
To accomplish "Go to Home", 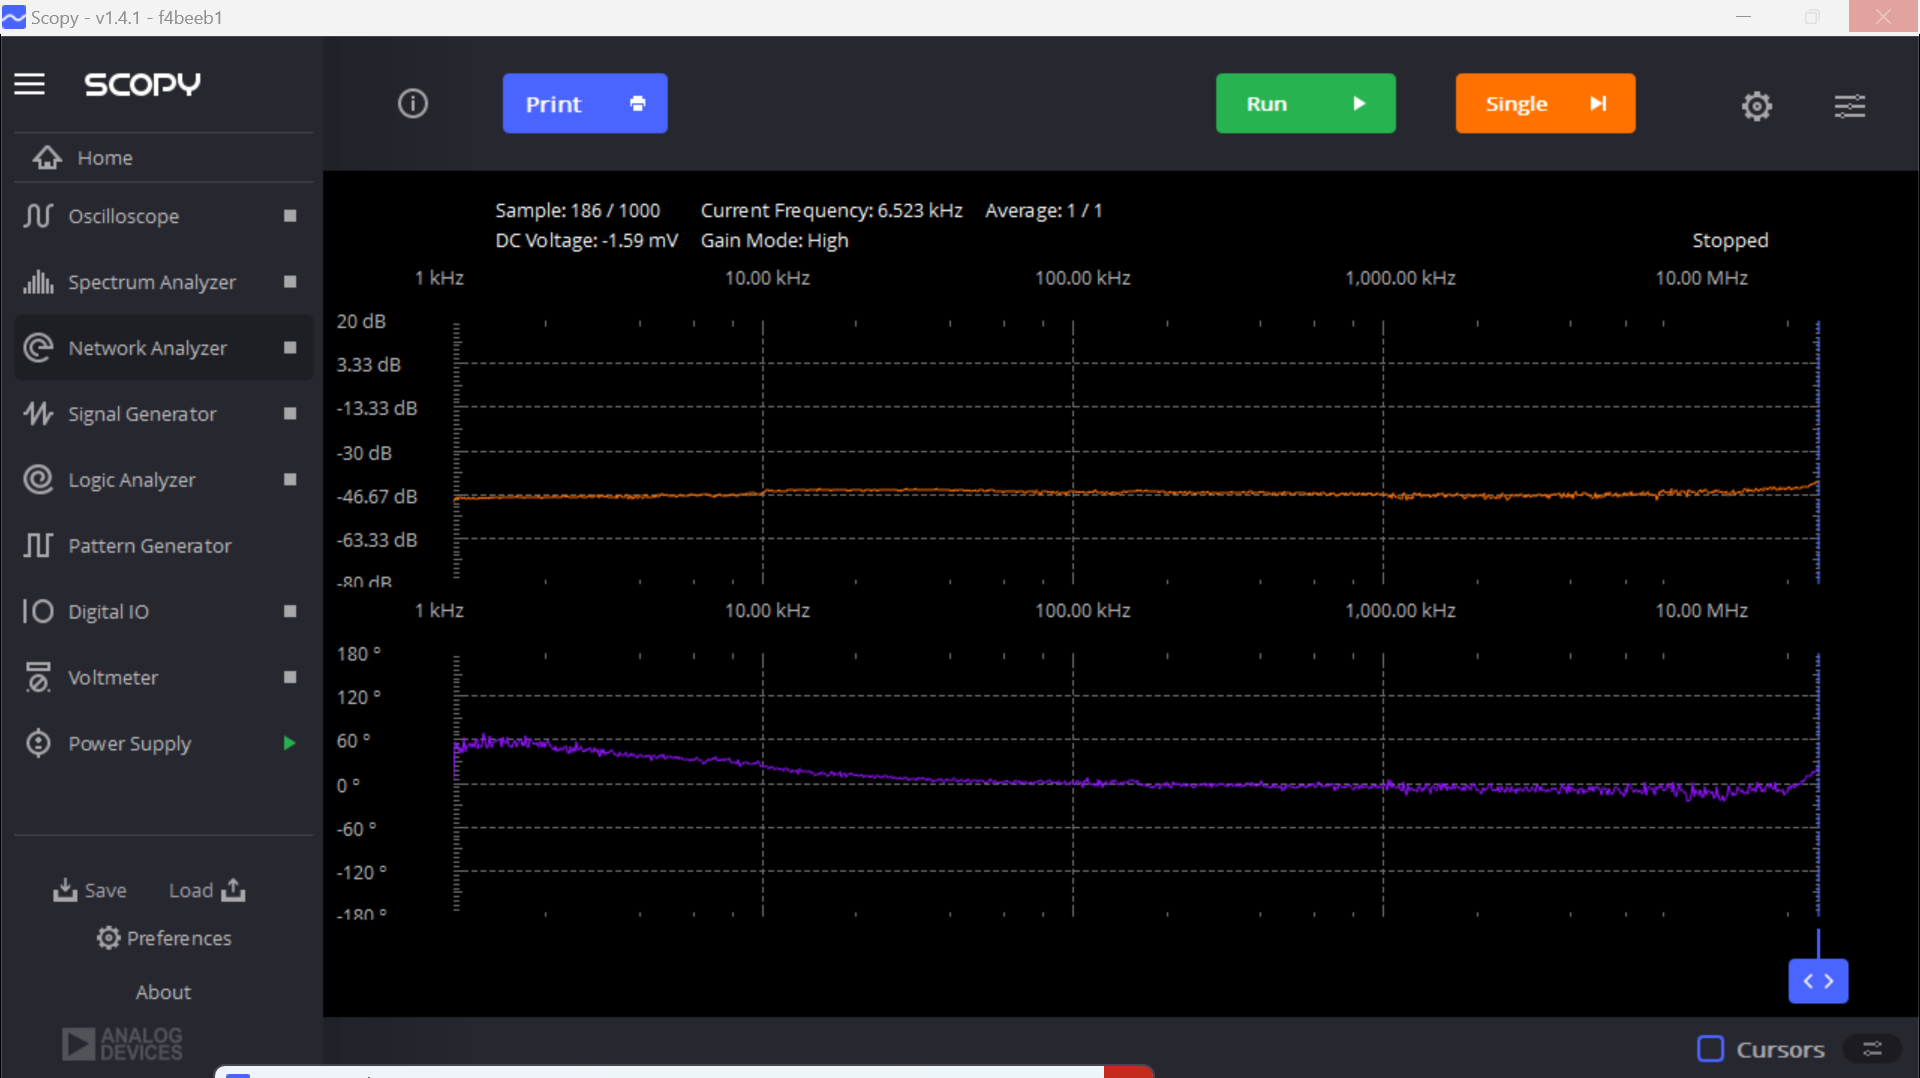I will click(x=164, y=158).
